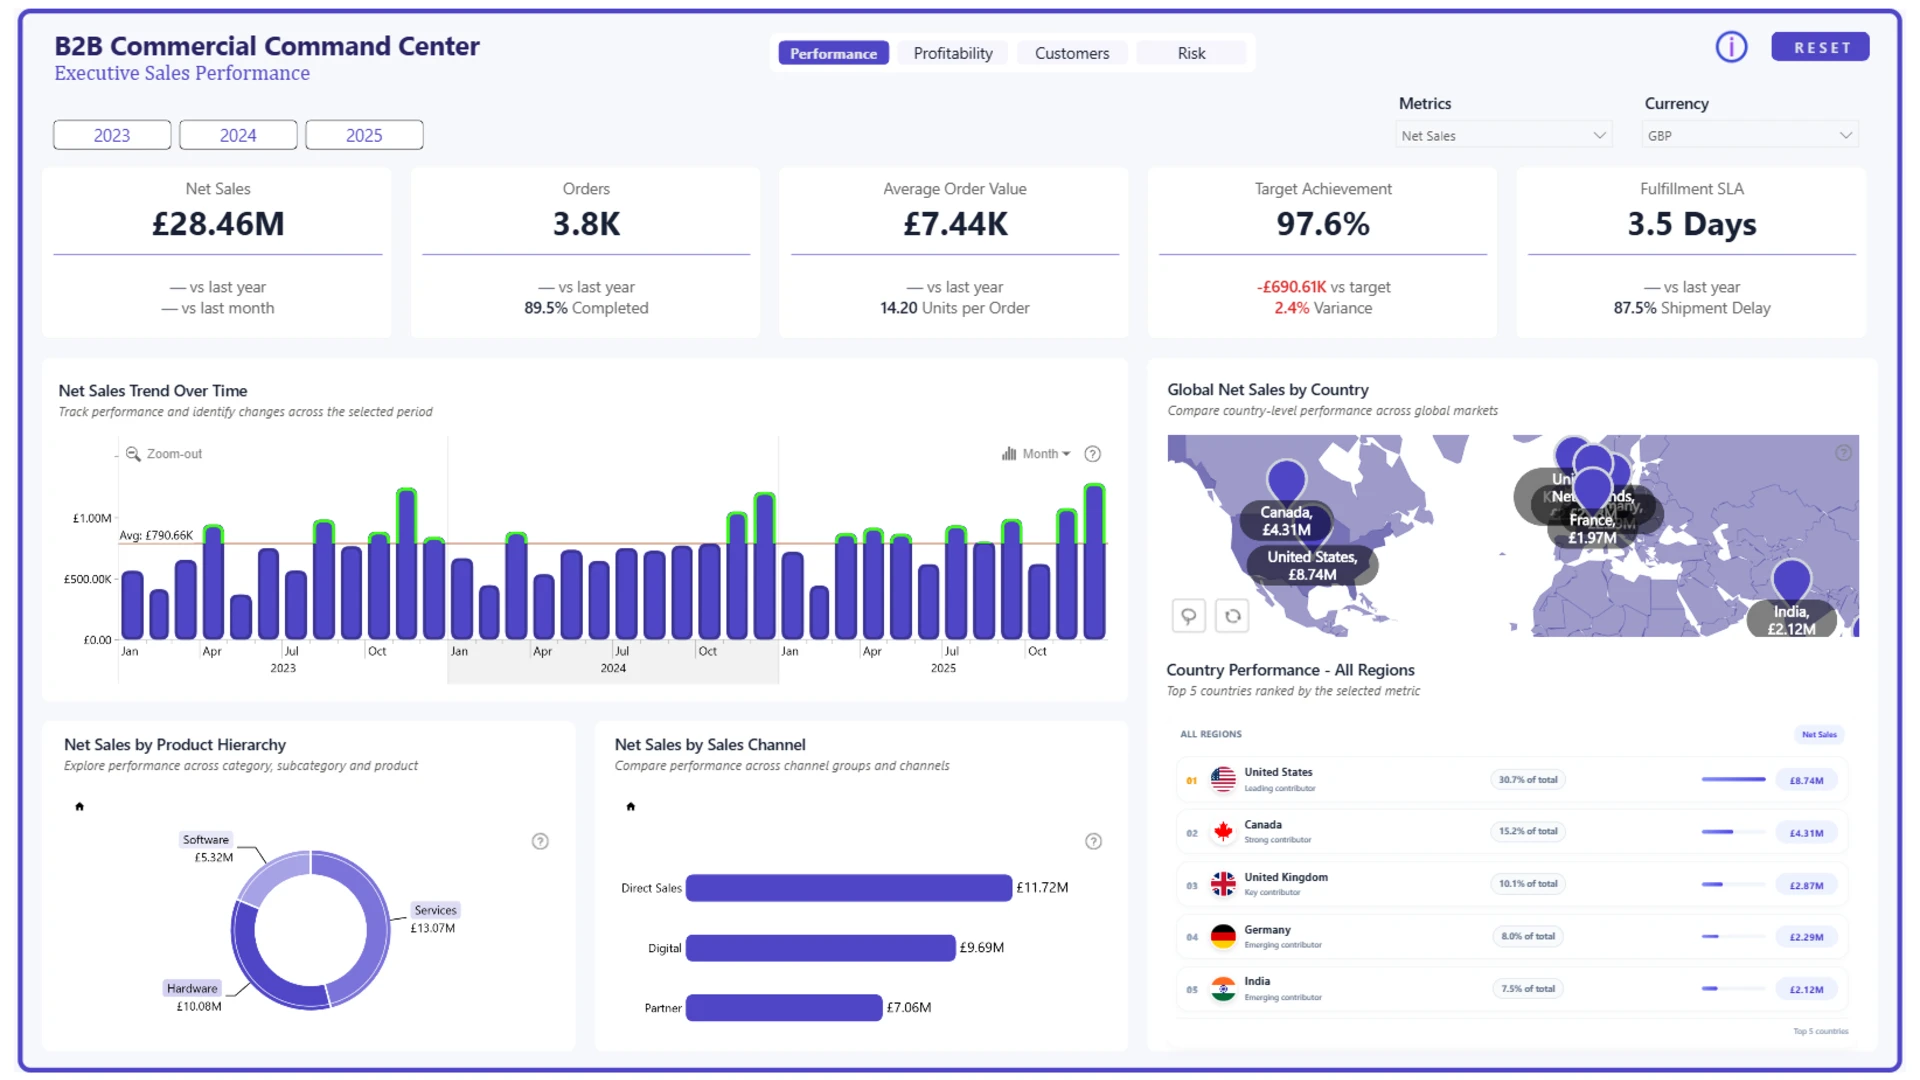The width and height of the screenshot is (1920, 1080).
Task: Select the Partner channel bar
Action: pyautogui.click(x=784, y=1008)
